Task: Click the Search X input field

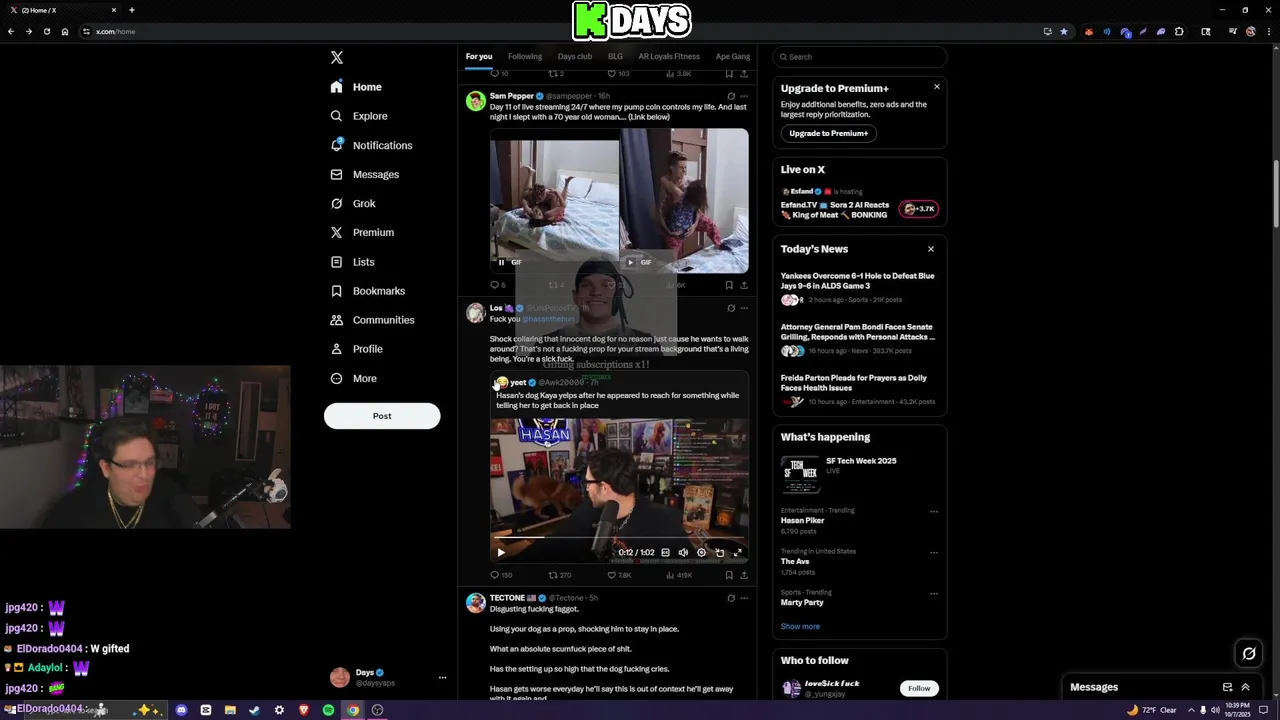Action: pyautogui.click(x=860, y=57)
